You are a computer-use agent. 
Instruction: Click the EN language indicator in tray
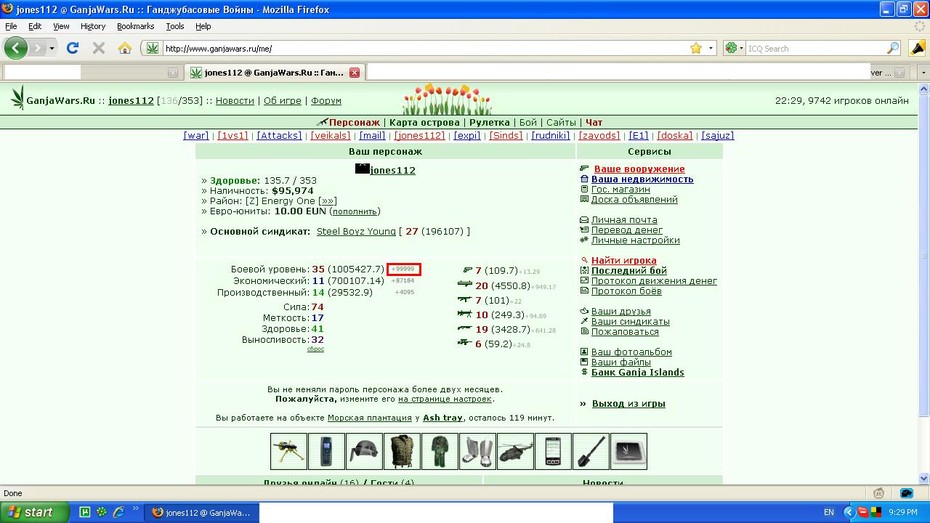[829, 512]
